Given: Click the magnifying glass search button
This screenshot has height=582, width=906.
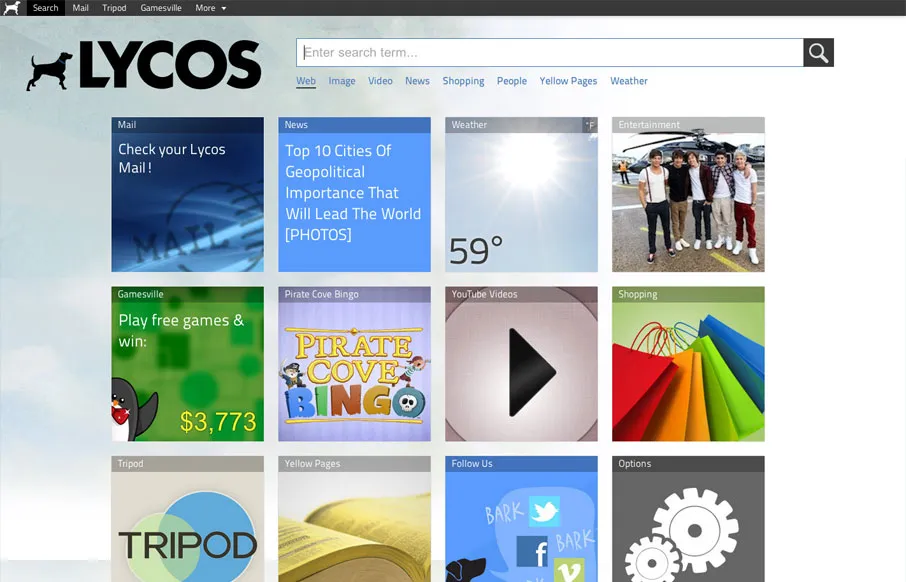Looking at the screenshot, I should coord(818,53).
